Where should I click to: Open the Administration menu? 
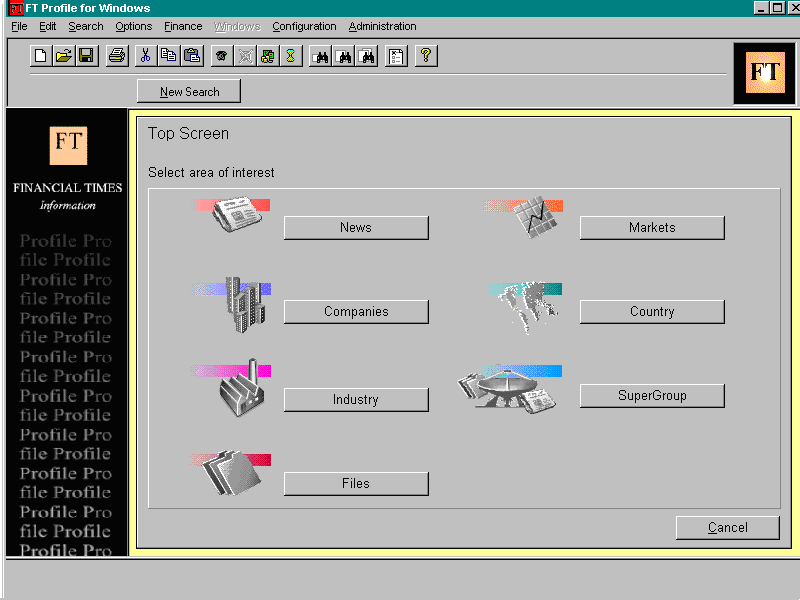tap(382, 27)
